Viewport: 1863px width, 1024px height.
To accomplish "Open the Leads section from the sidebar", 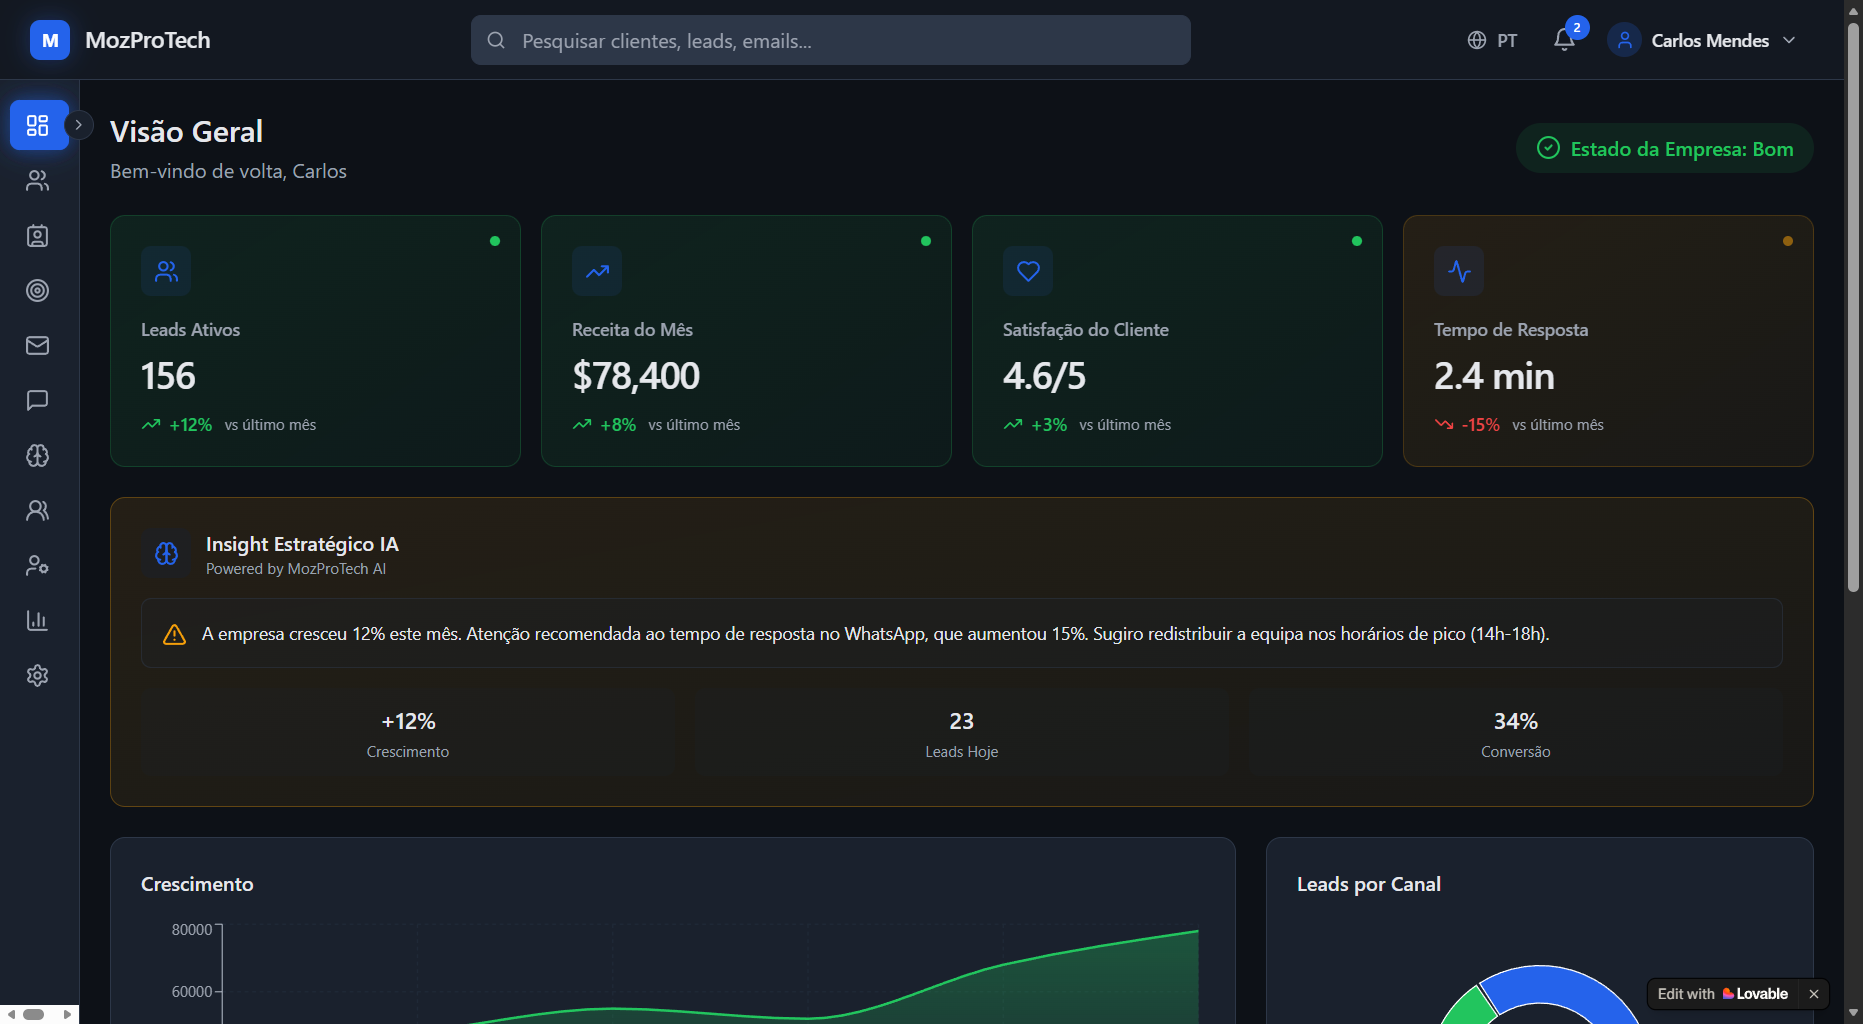I will (37, 180).
